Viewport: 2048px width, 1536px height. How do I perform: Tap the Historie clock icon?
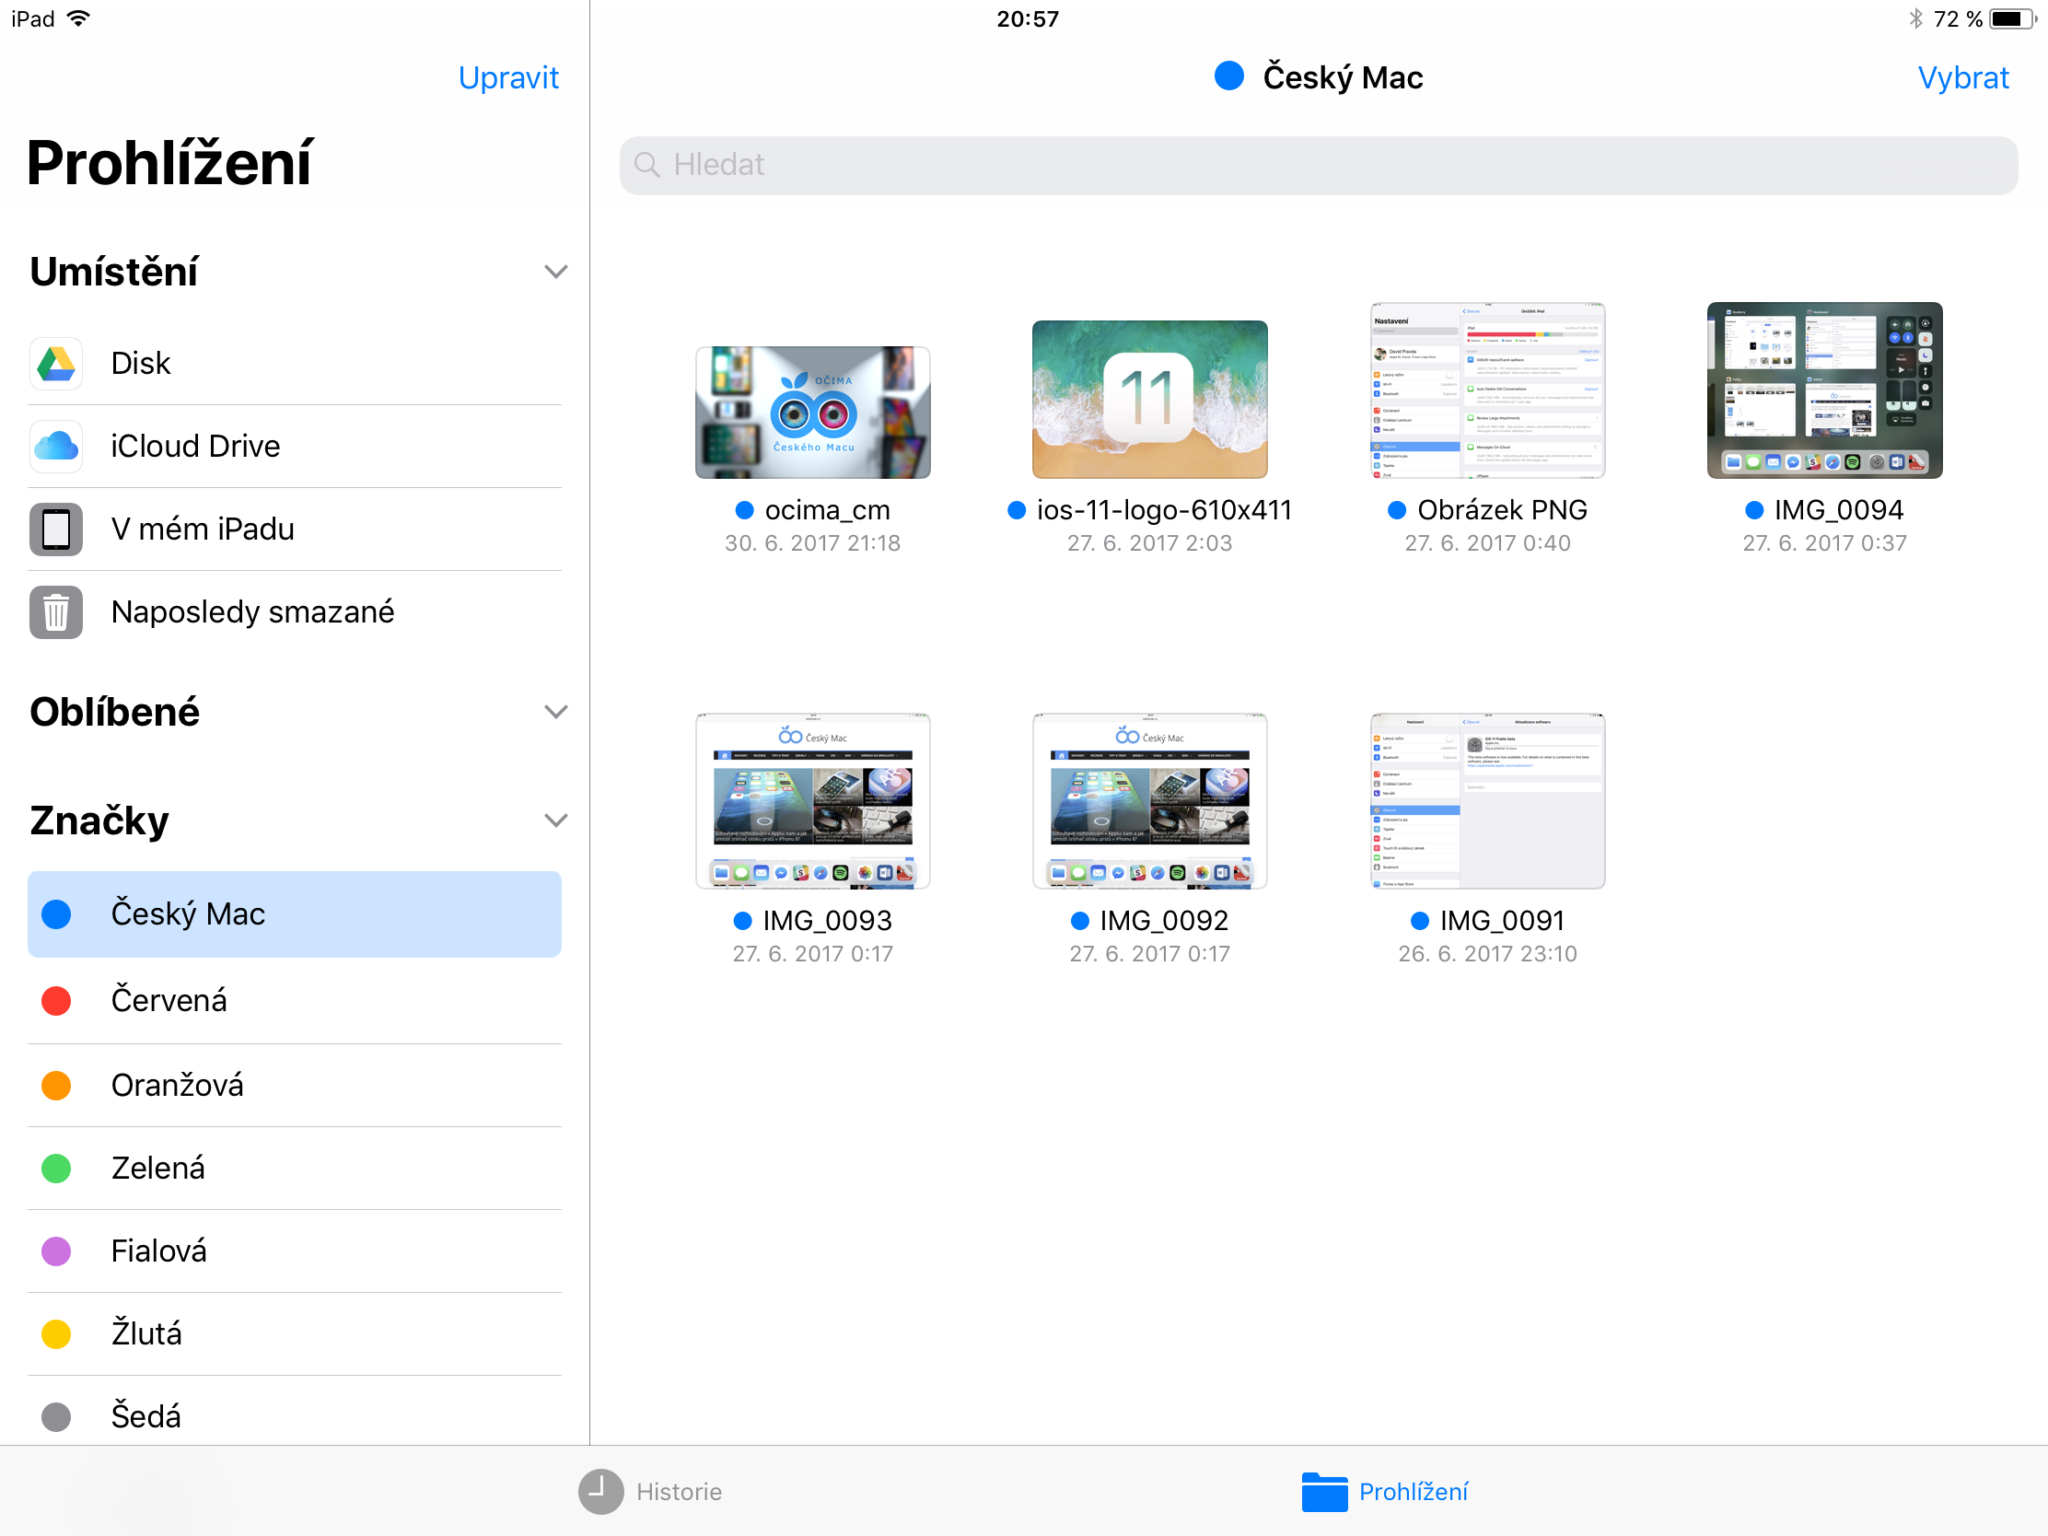point(600,1491)
